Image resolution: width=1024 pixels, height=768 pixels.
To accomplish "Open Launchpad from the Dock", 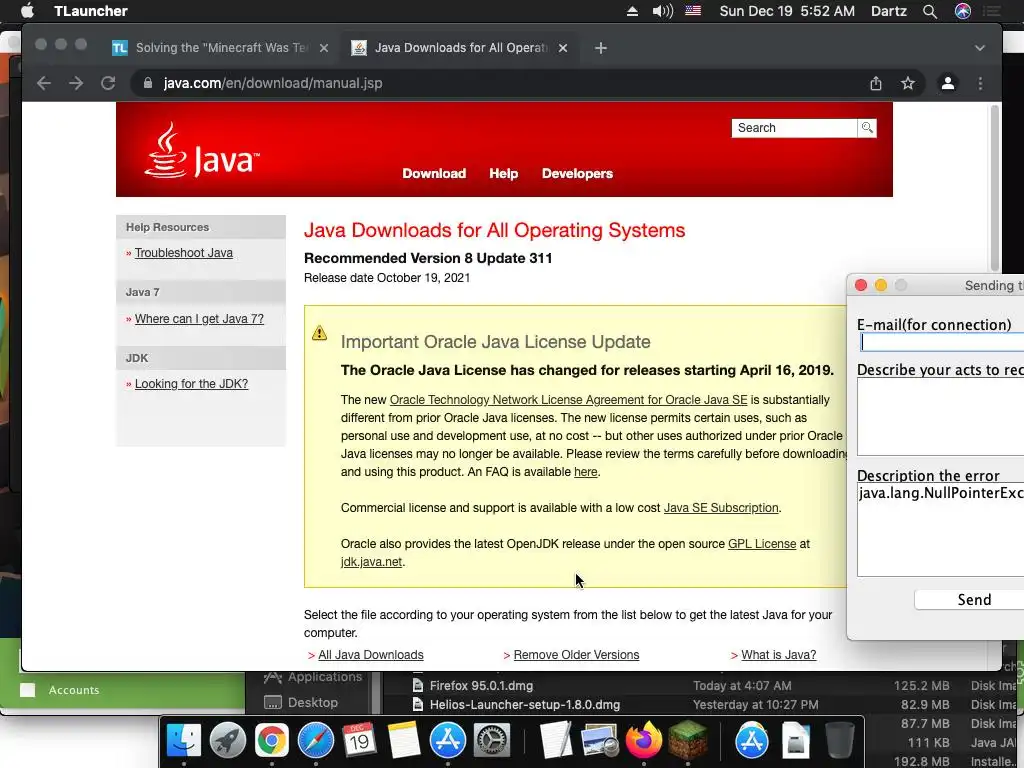I will (228, 740).
